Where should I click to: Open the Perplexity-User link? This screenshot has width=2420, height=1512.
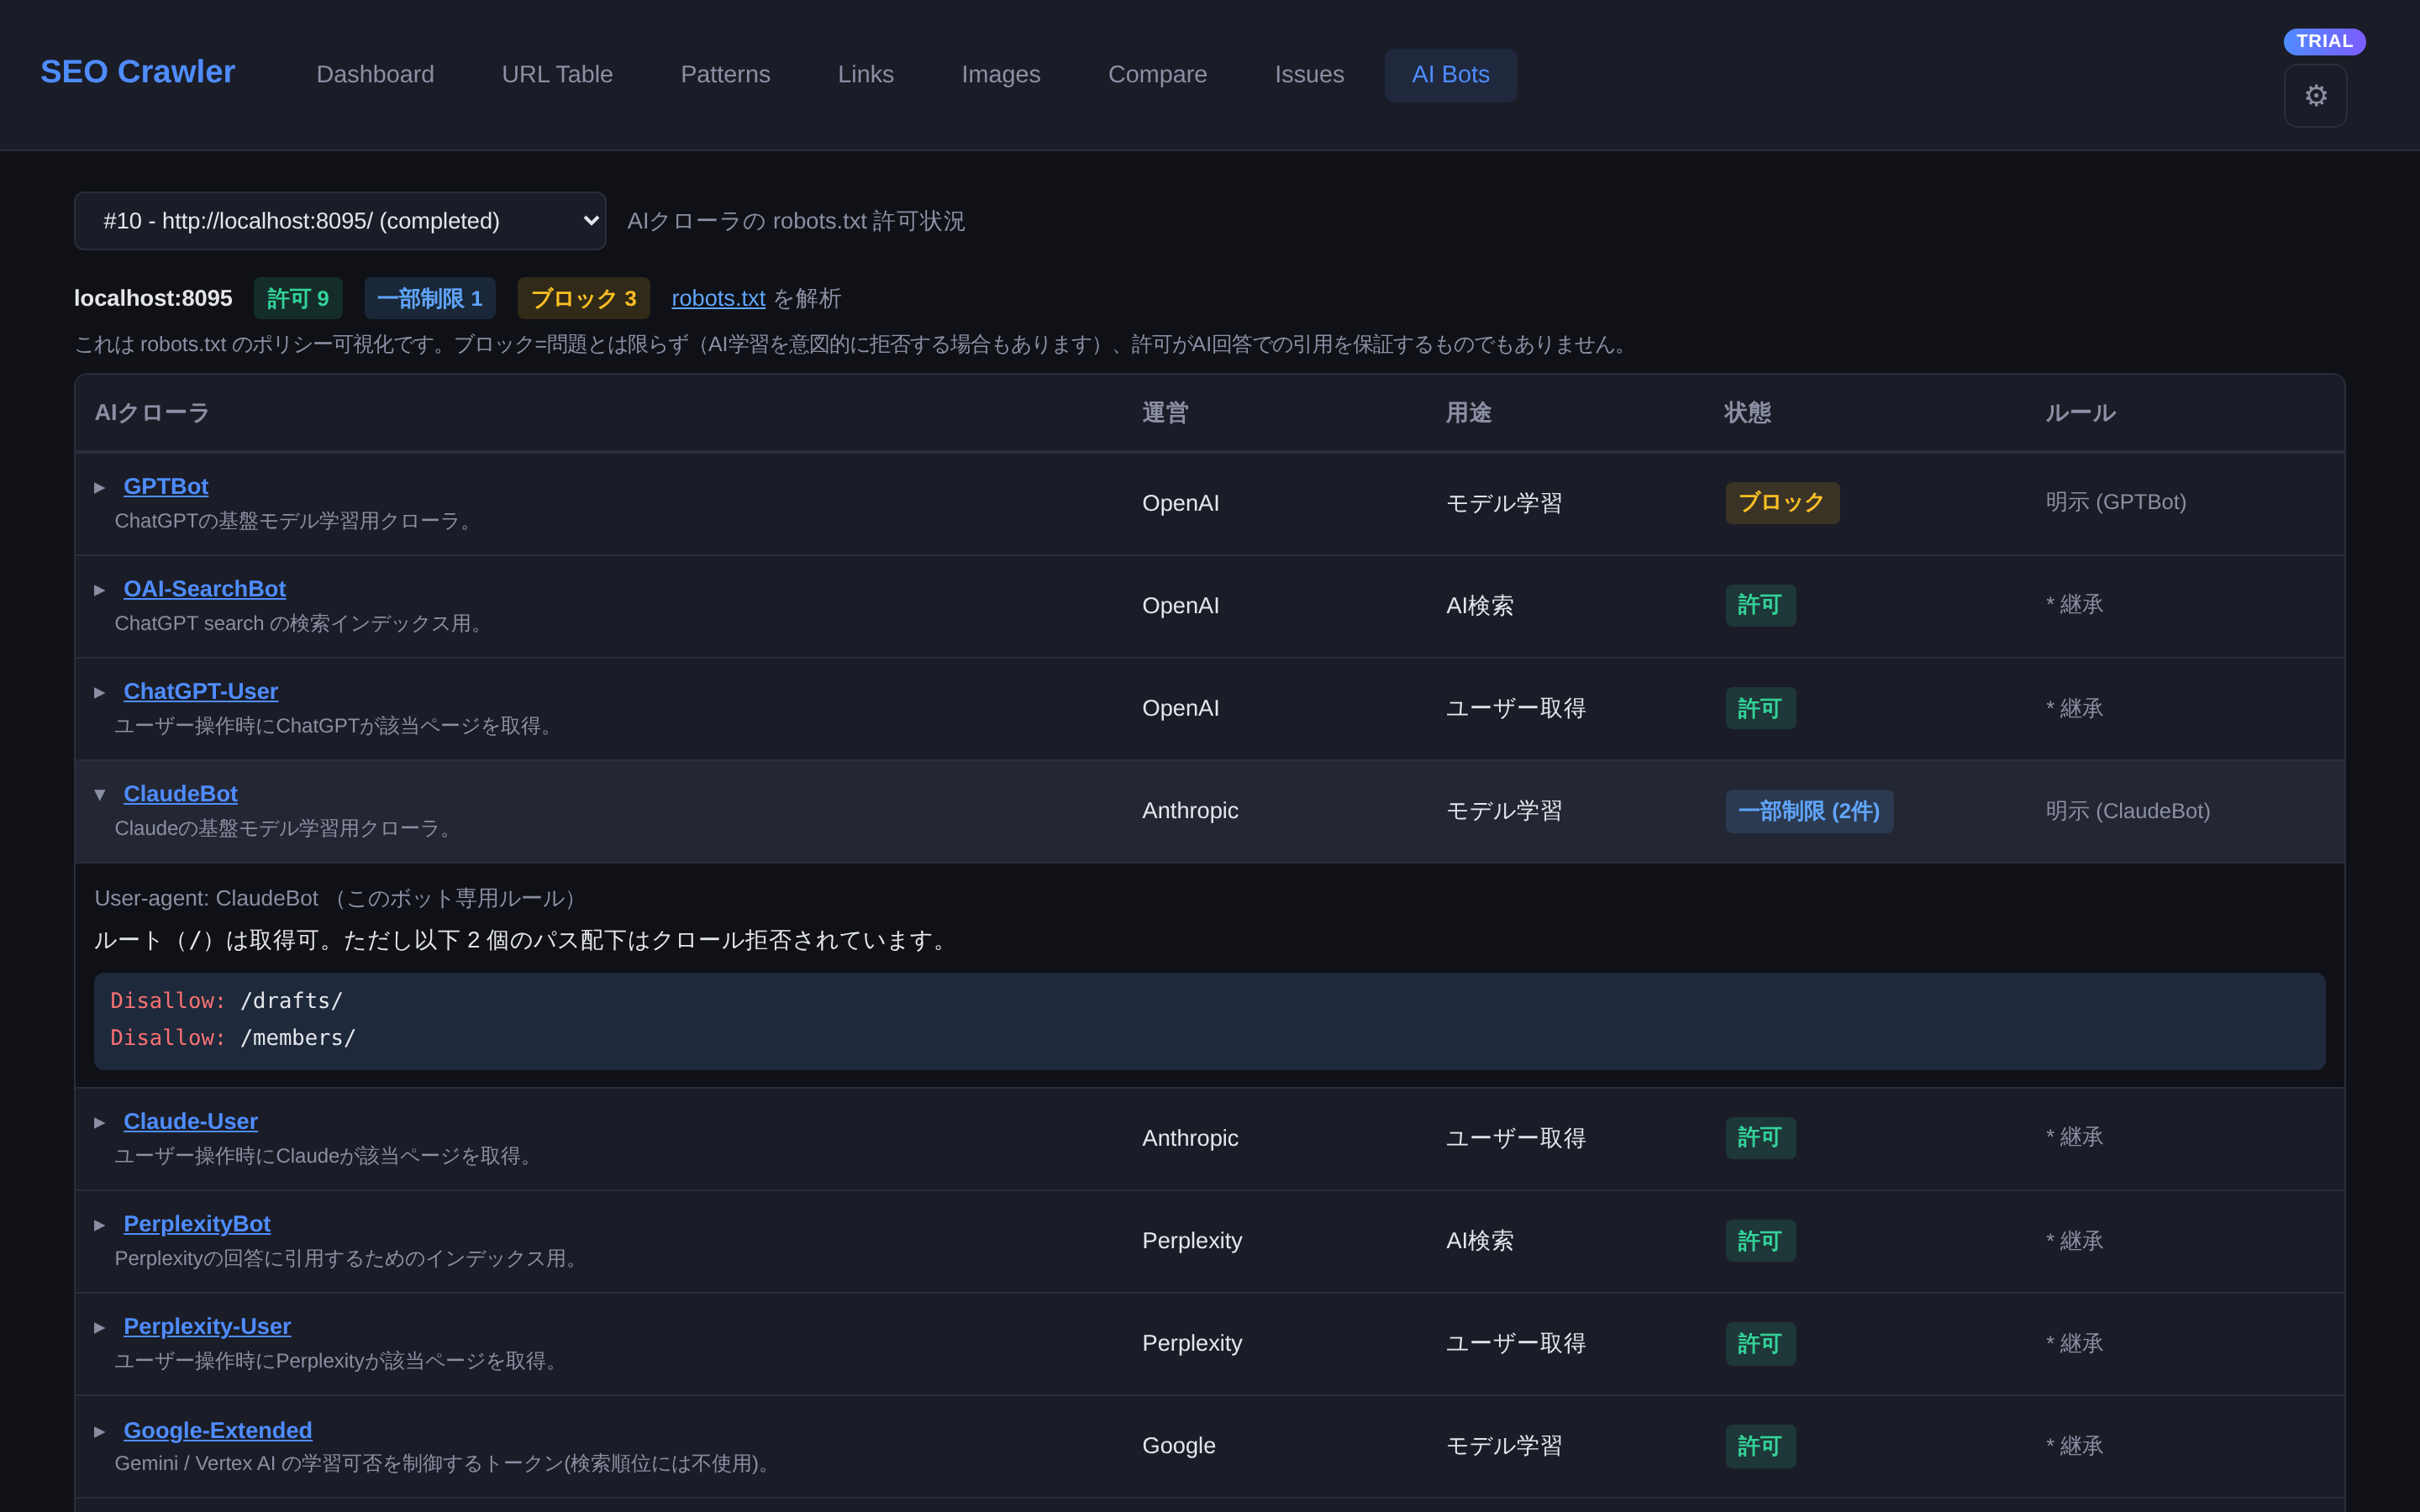click(x=207, y=1326)
